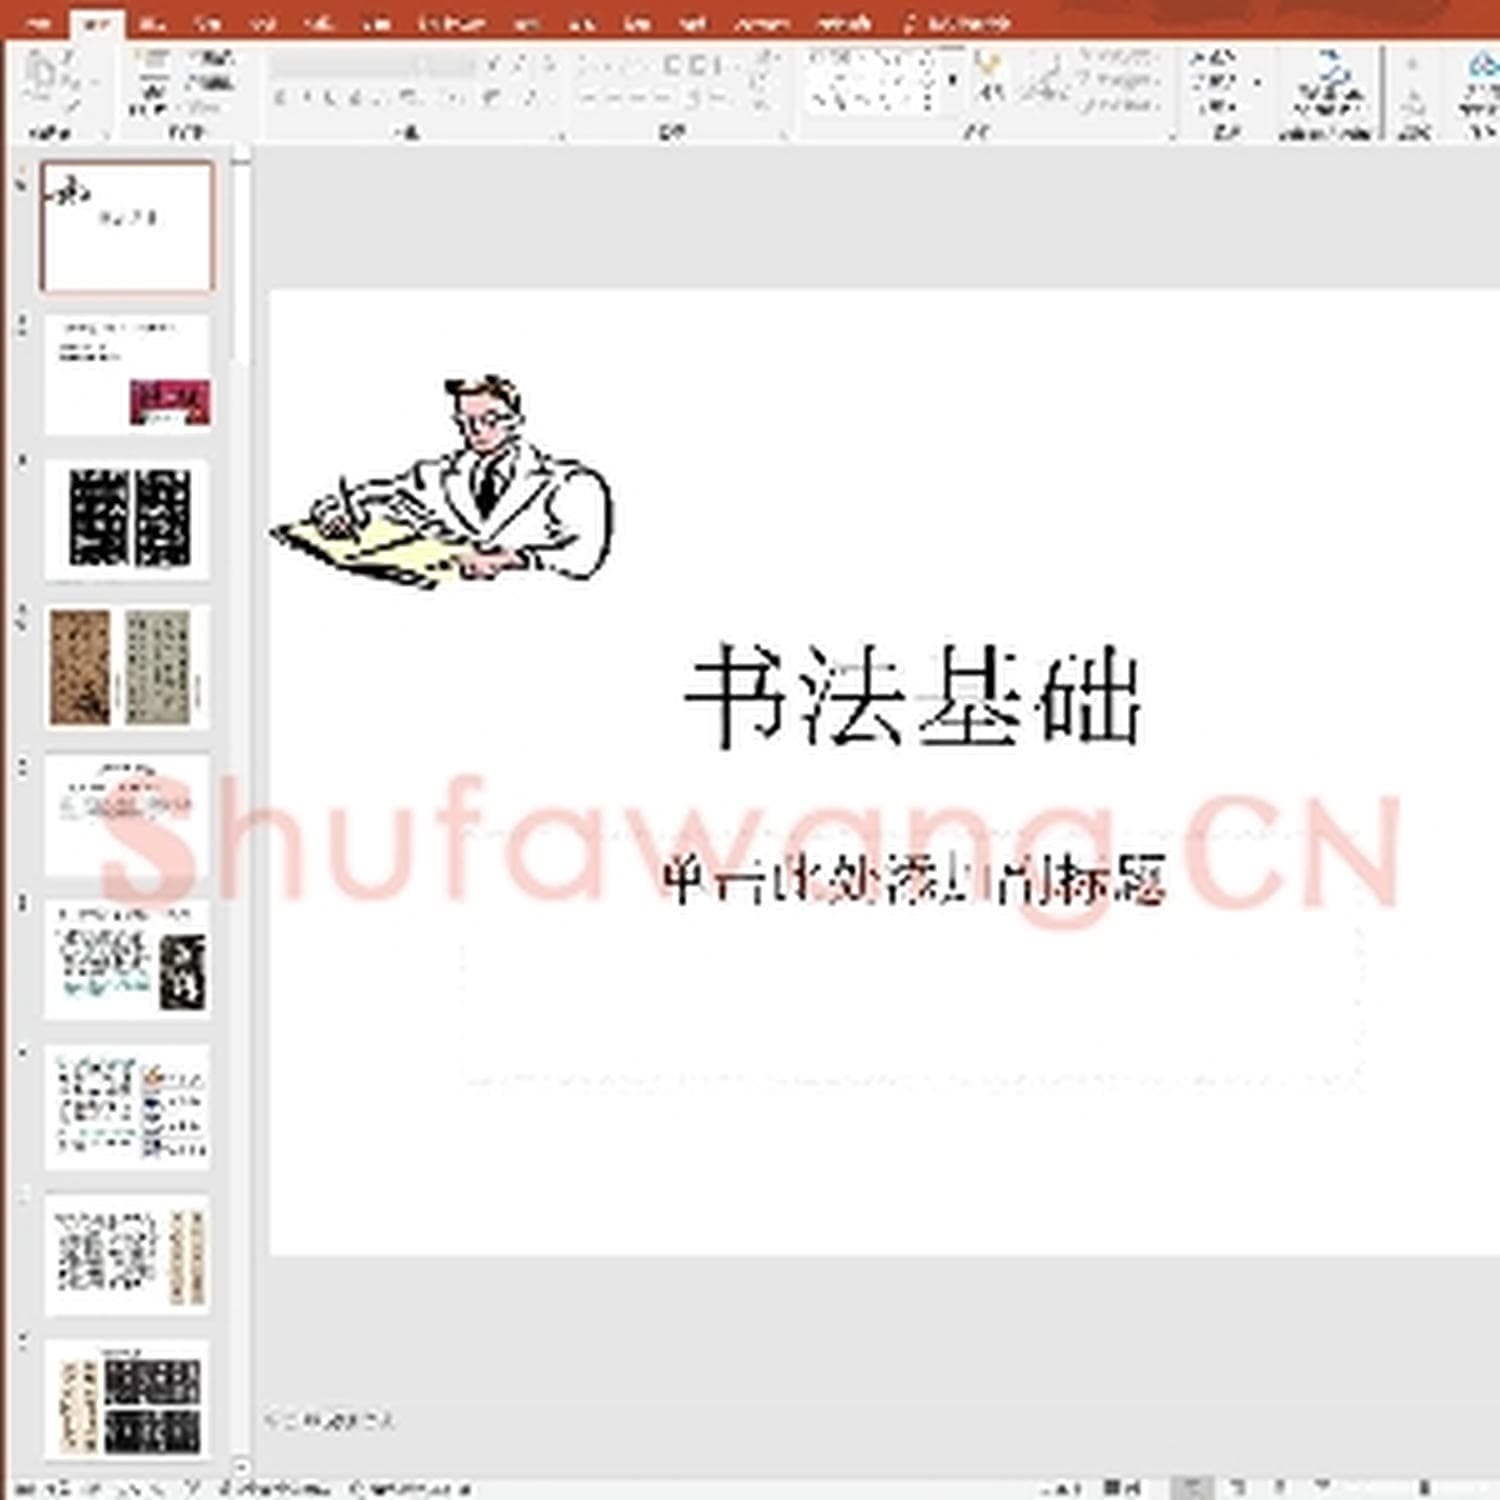Click the 单击此处添加副标题 subtitle placeholder

[x=913, y=882]
